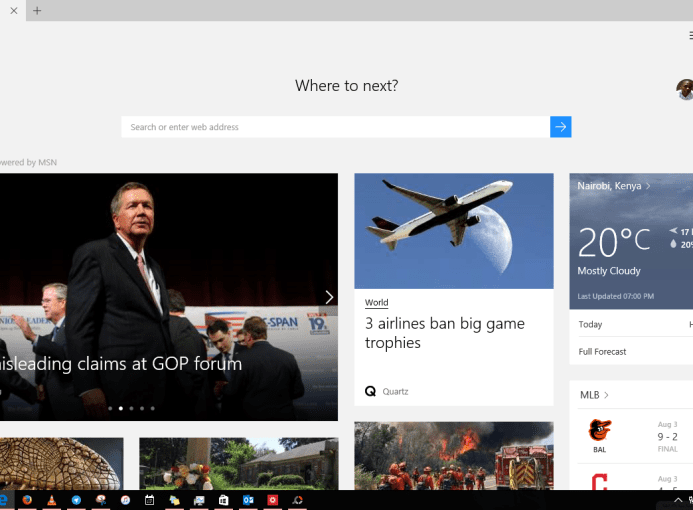The image size is (693, 510).
Task: Open the Hub icon at top right
Action: coord(690,35)
